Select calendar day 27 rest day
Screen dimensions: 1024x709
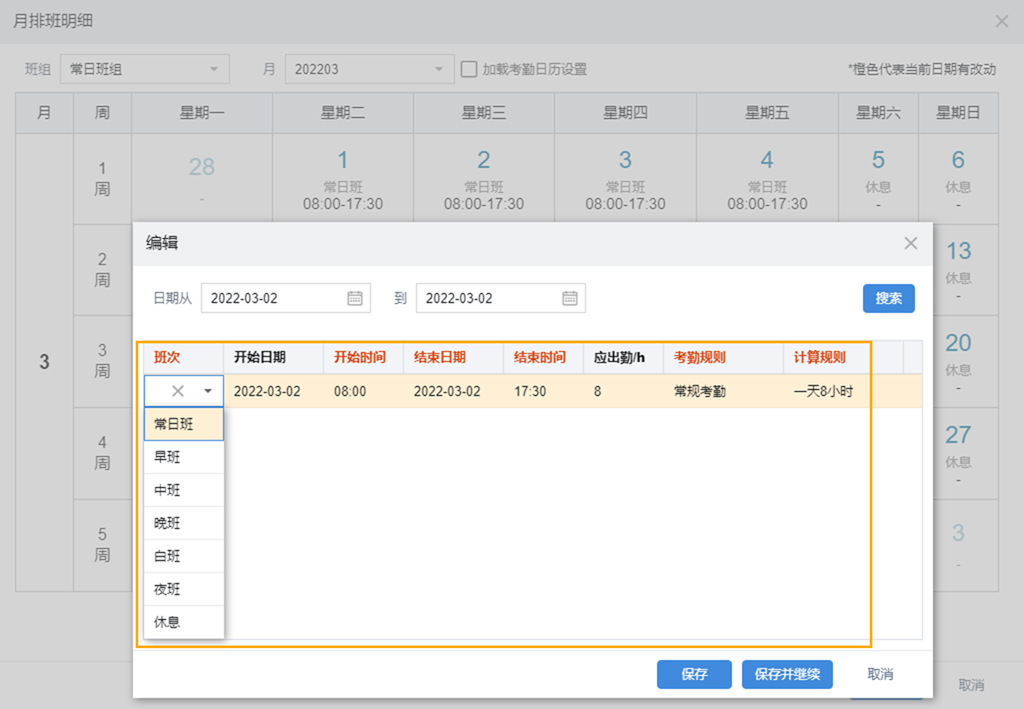click(959, 454)
